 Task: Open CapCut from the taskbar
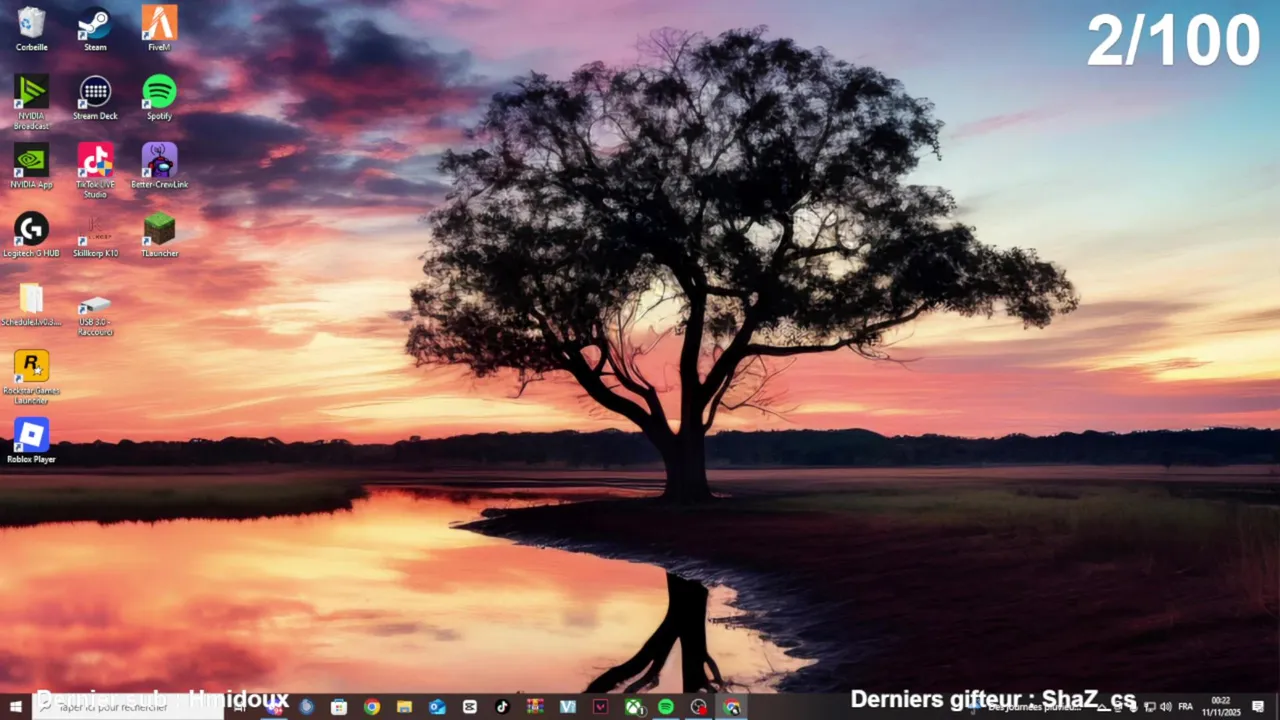point(470,707)
